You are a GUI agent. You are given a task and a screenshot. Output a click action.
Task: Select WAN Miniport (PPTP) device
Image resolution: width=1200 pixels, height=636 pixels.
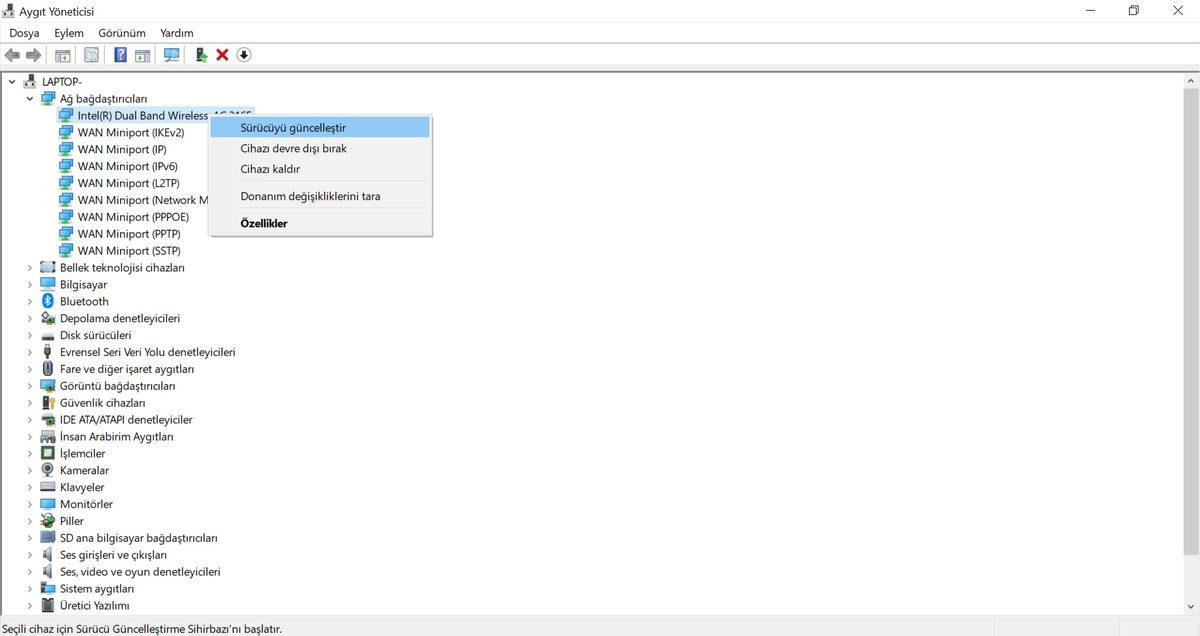click(x=128, y=233)
